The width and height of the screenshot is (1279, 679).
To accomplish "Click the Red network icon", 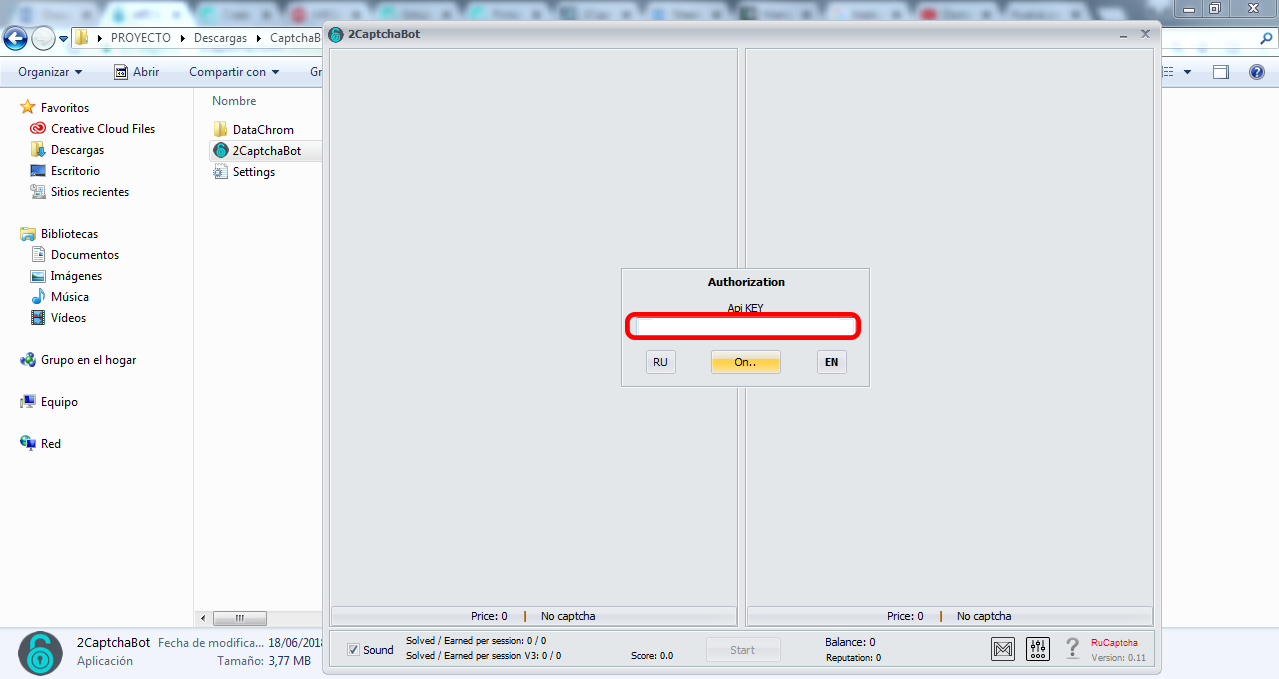I will [28, 444].
